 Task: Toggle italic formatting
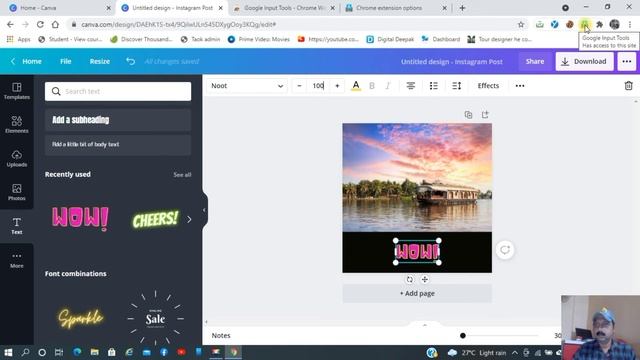[388, 86]
